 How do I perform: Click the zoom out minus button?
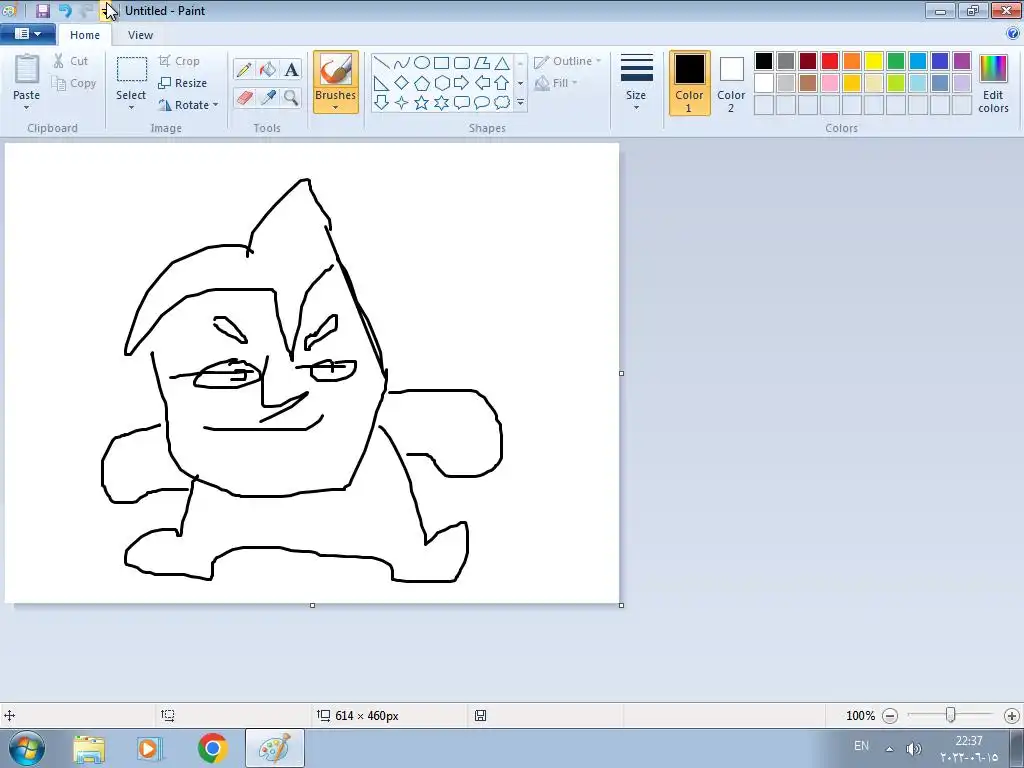[x=889, y=716]
